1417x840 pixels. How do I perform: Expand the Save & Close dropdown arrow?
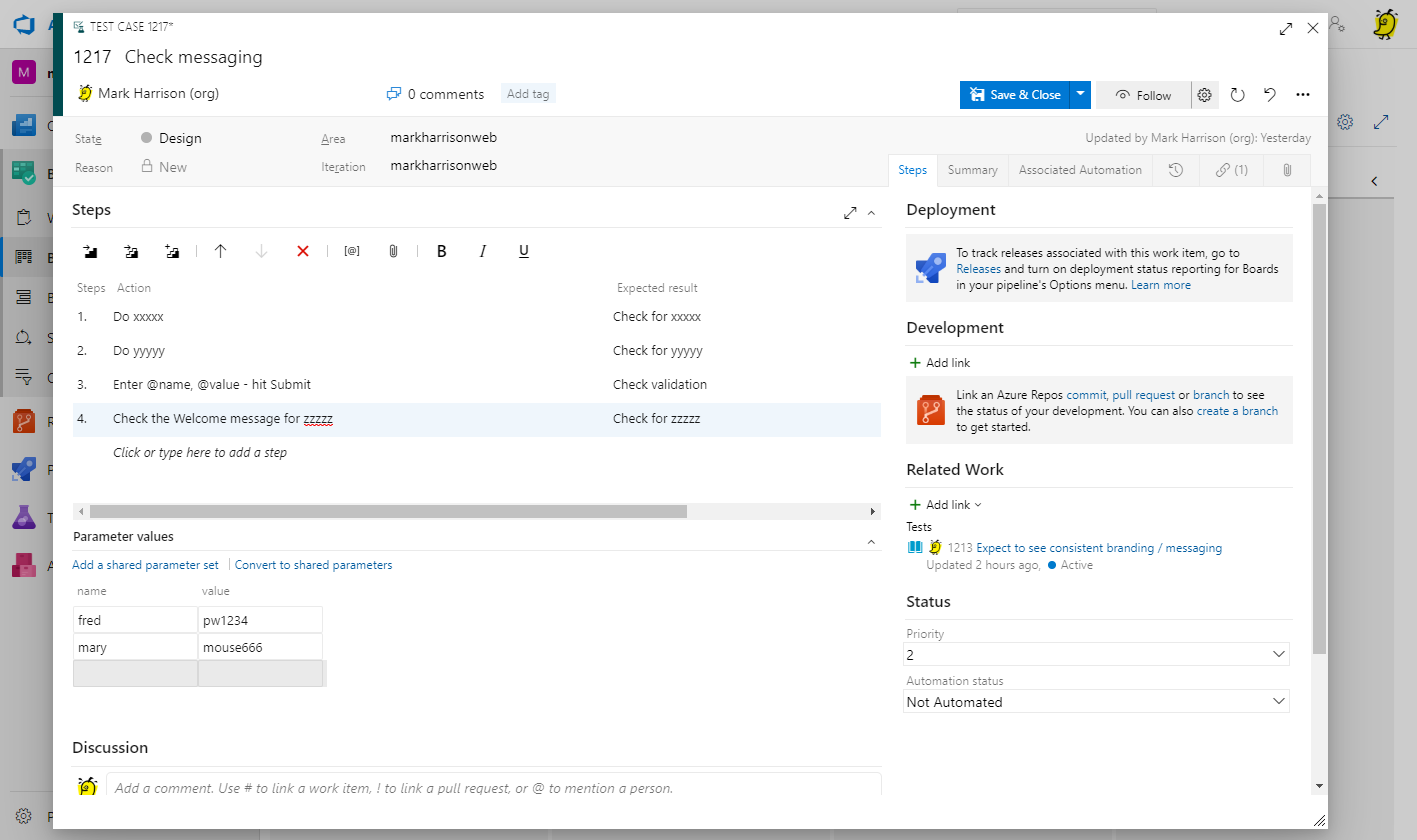pos(1080,95)
